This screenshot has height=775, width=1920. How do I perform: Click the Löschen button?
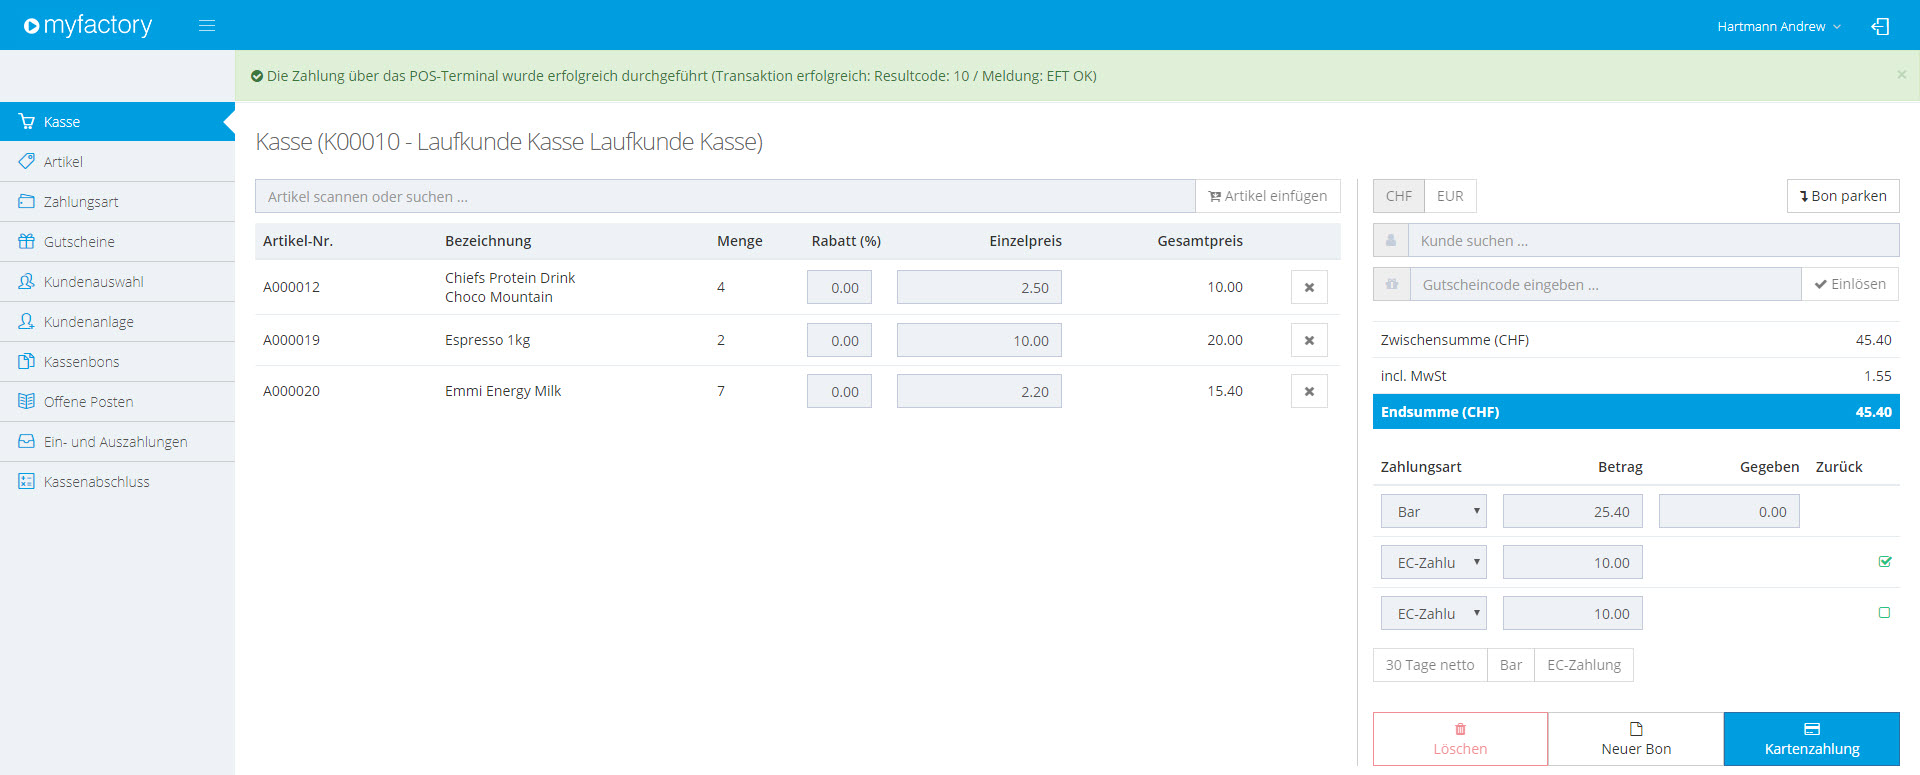[x=1460, y=739]
